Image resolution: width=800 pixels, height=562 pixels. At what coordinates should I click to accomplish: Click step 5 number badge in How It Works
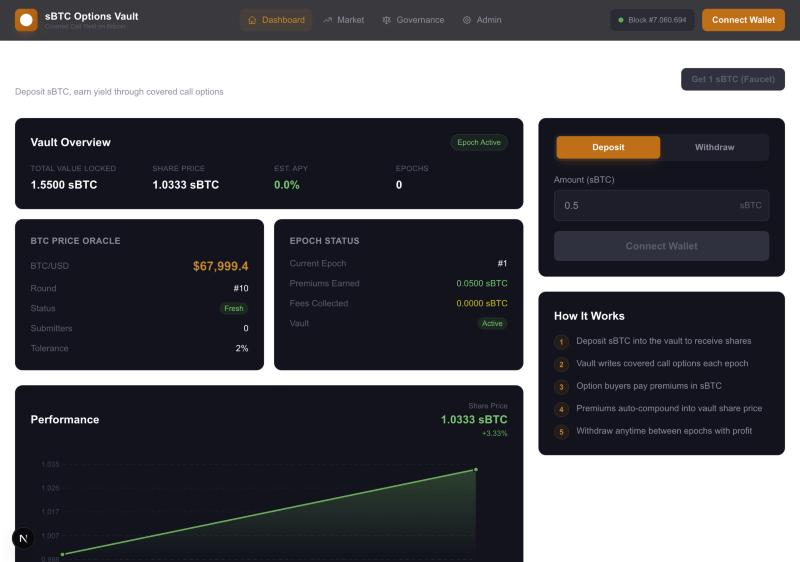(561, 432)
